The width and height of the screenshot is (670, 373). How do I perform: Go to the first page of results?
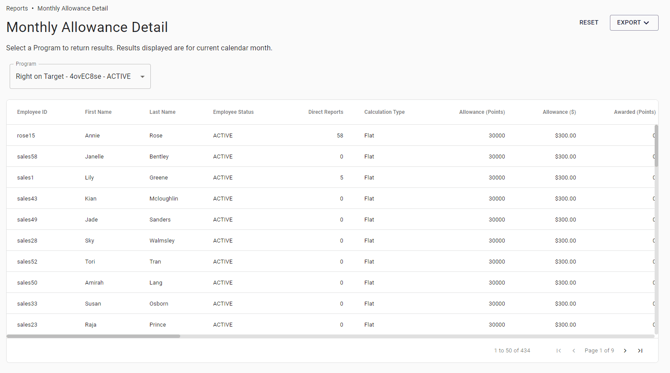[x=558, y=350]
